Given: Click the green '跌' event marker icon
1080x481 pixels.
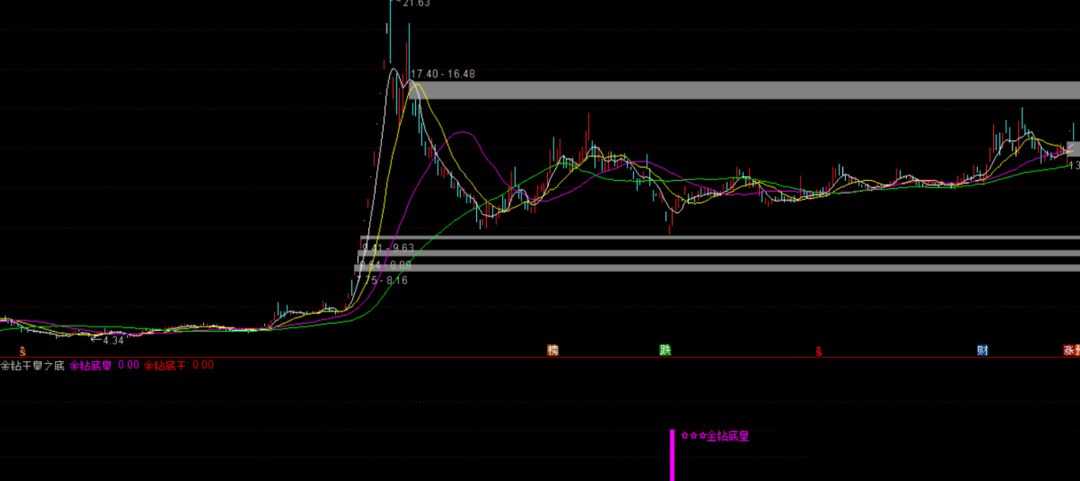Looking at the screenshot, I should (x=665, y=350).
